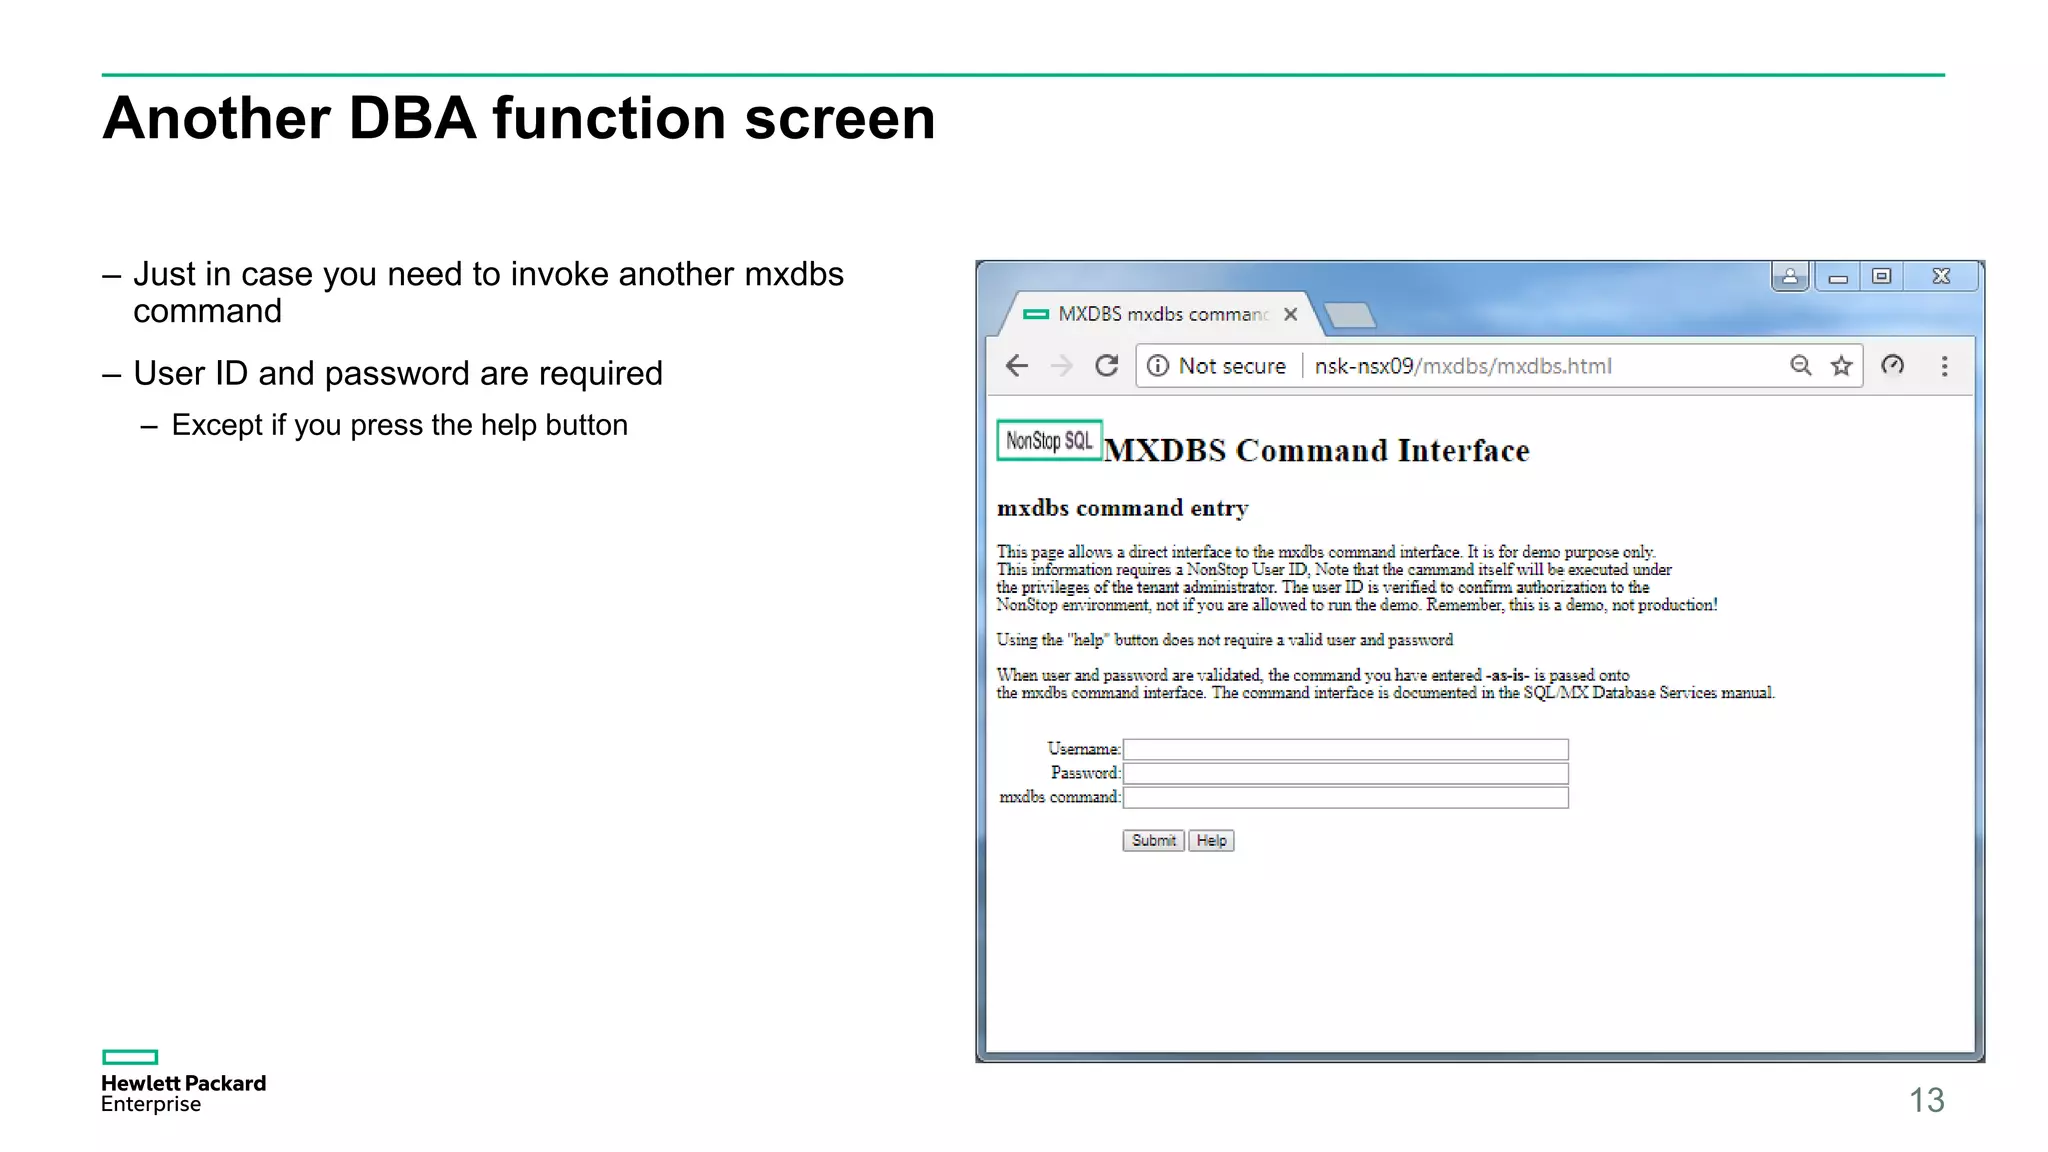Click the Hewlett Packard Enterprise logo

(x=183, y=1081)
